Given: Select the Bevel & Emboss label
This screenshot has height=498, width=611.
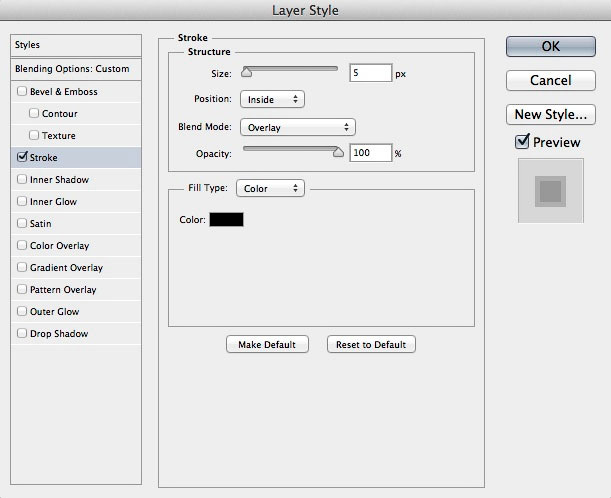Looking at the screenshot, I should coord(64,92).
